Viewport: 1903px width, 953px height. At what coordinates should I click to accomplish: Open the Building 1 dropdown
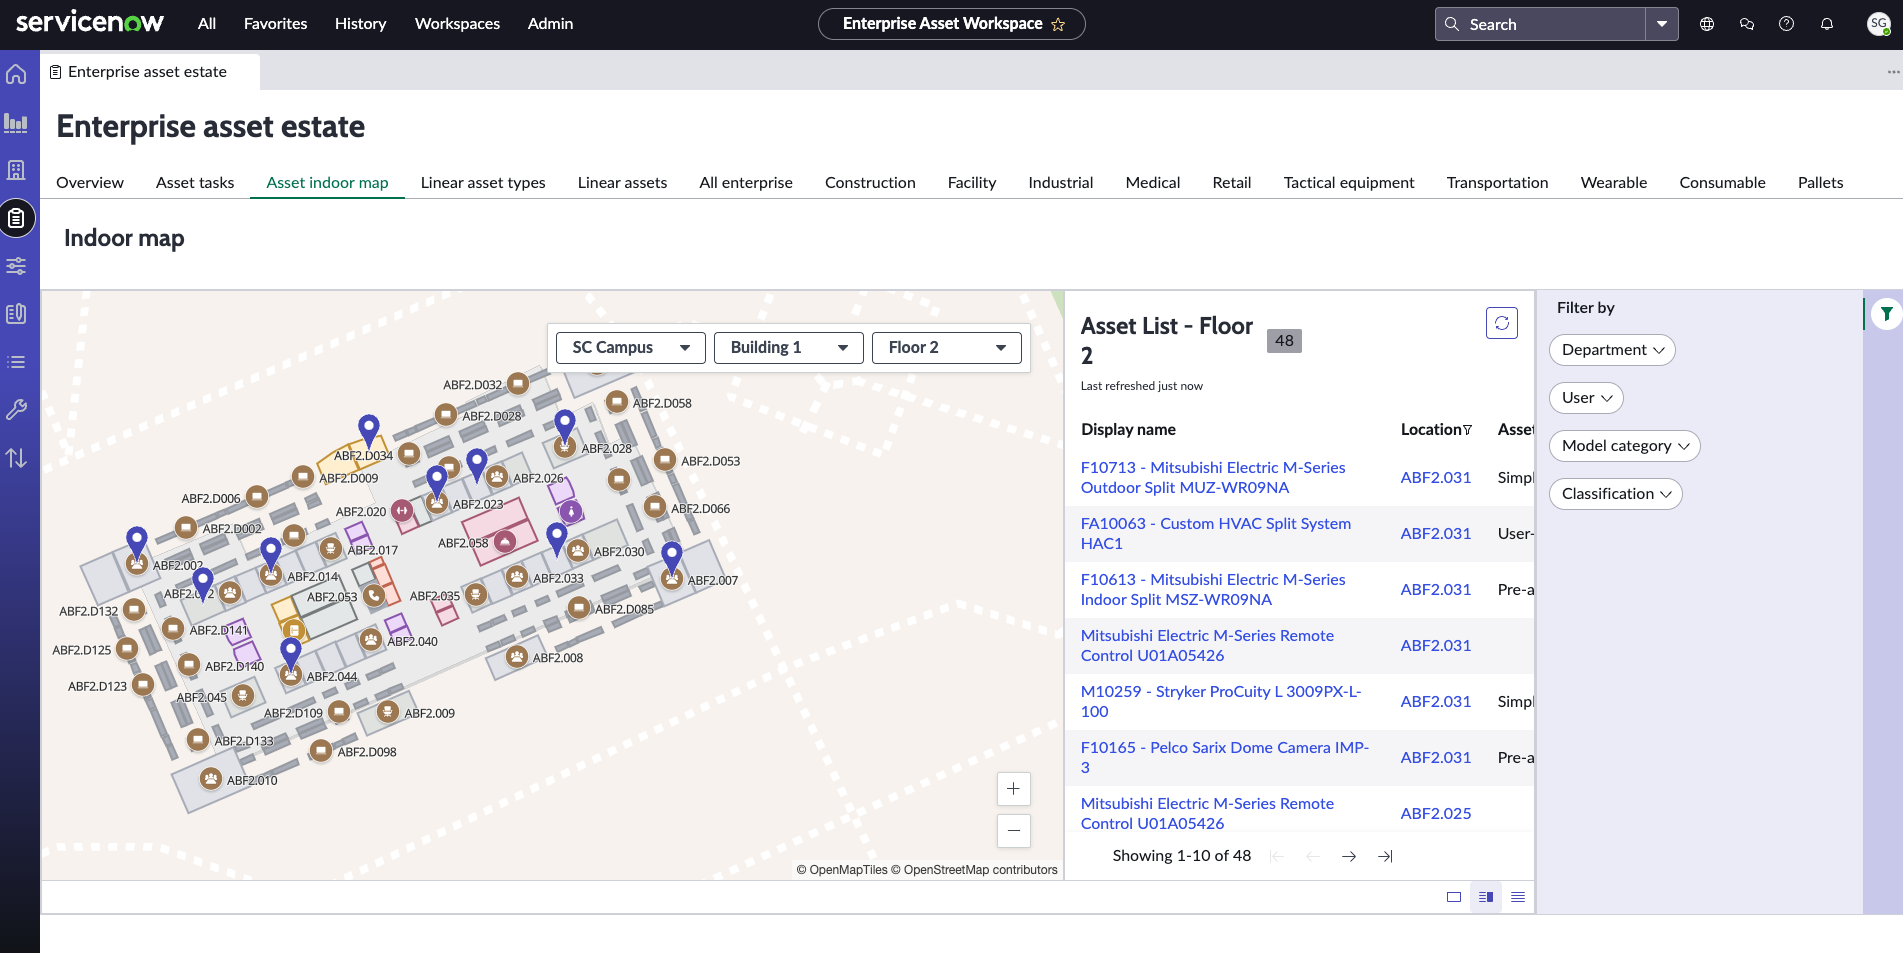click(x=789, y=347)
